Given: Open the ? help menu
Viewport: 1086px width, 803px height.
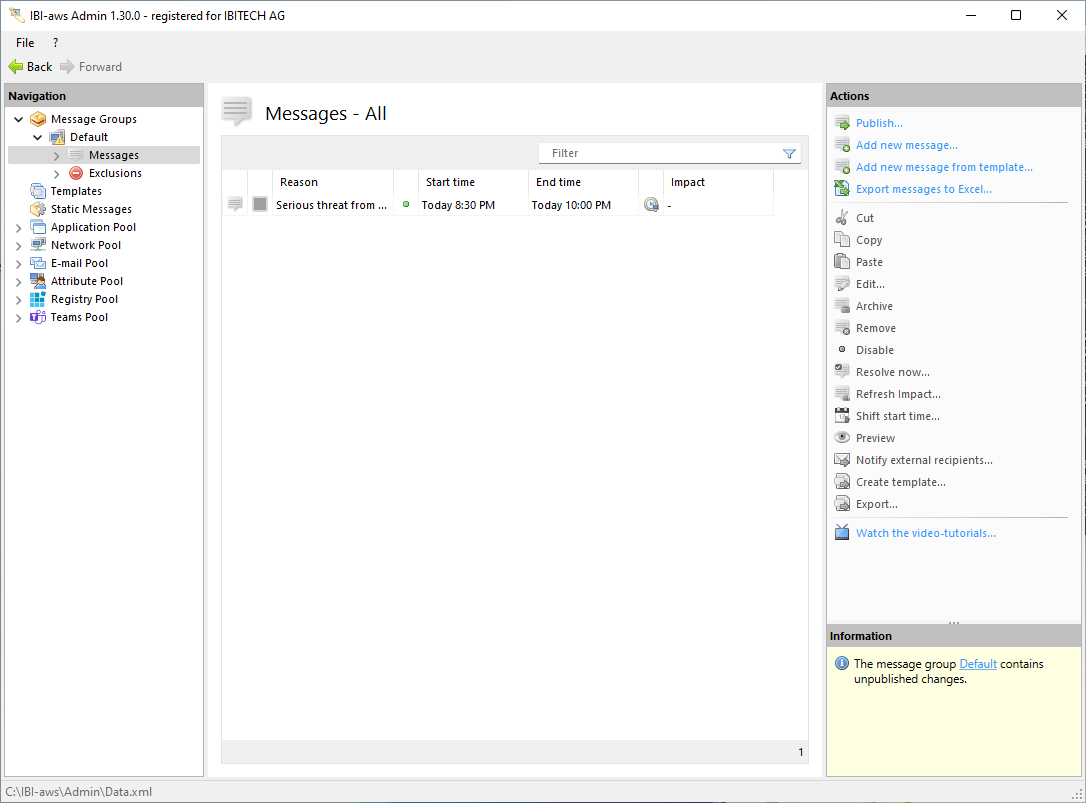Looking at the screenshot, I should tap(55, 43).
